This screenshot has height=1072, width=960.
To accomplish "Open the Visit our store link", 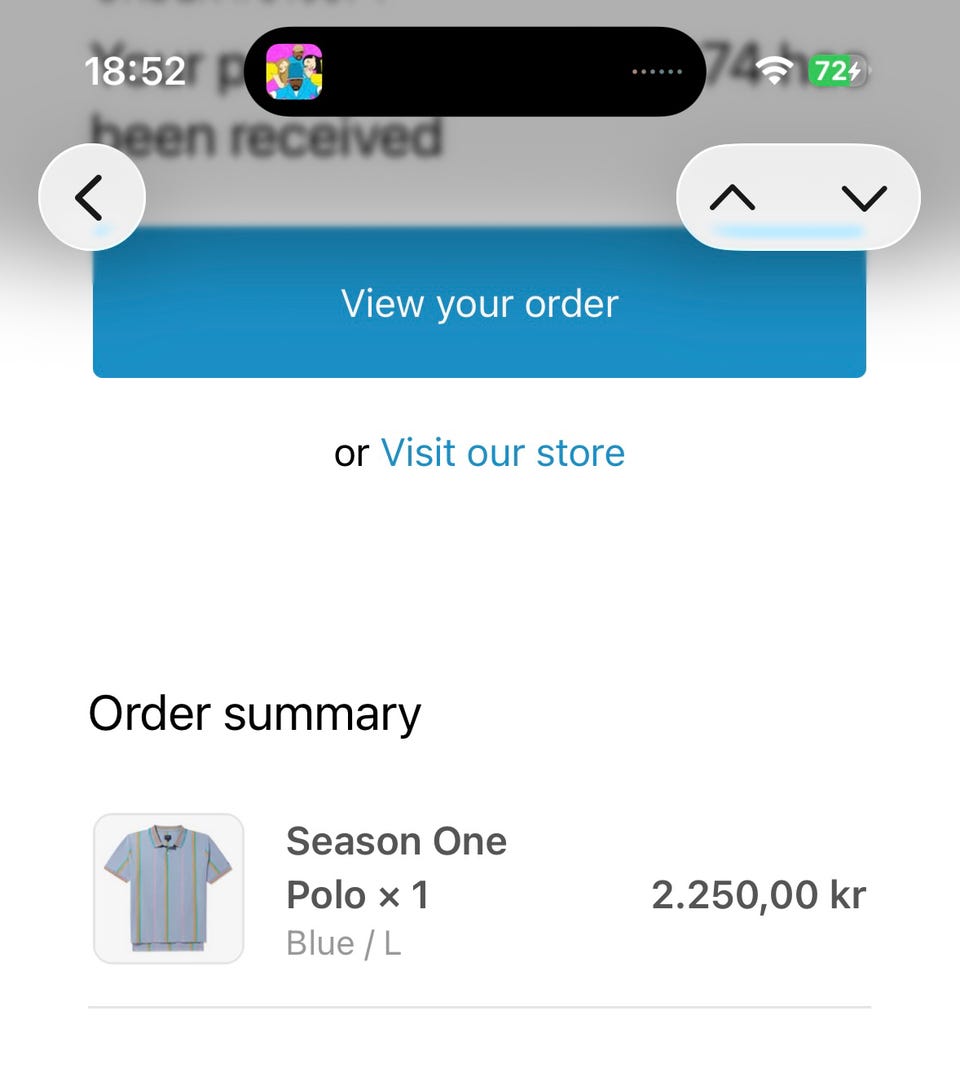I will (x=503, y=453).
